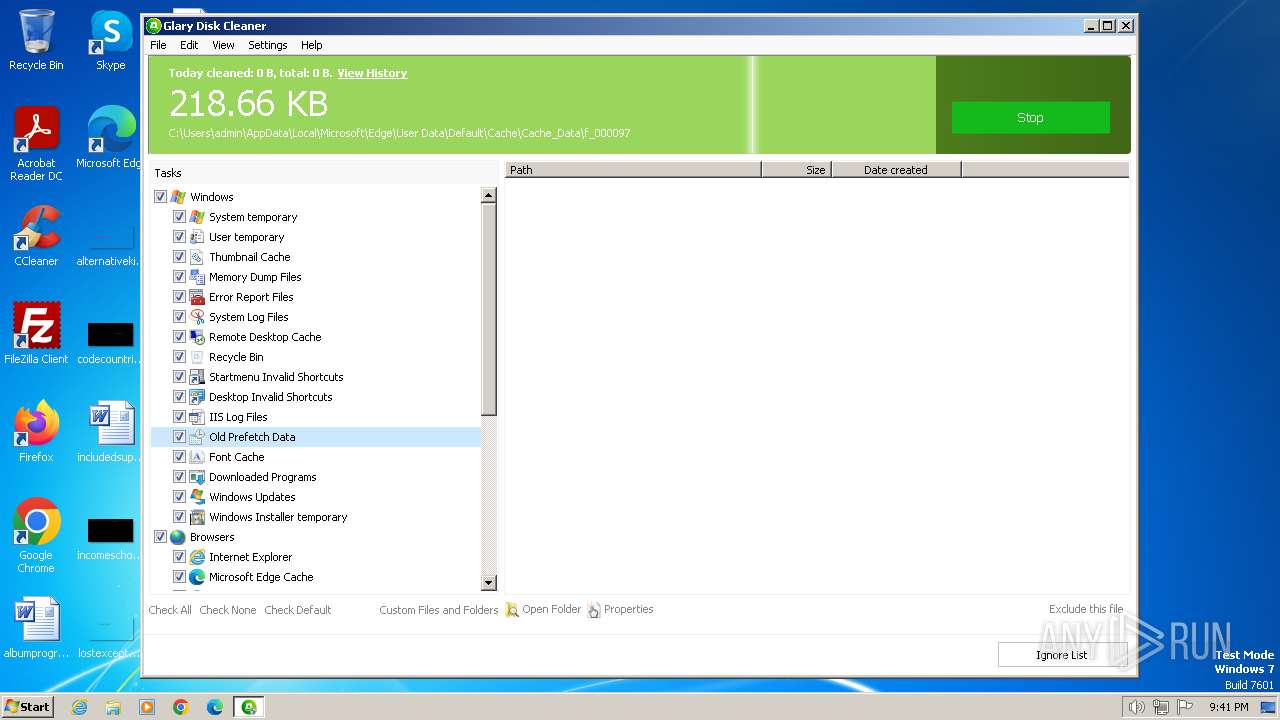This screenshot has height=720, width=1280.
Task: Click the tasks list scroll down arrow
Action: tap(489, 583)
